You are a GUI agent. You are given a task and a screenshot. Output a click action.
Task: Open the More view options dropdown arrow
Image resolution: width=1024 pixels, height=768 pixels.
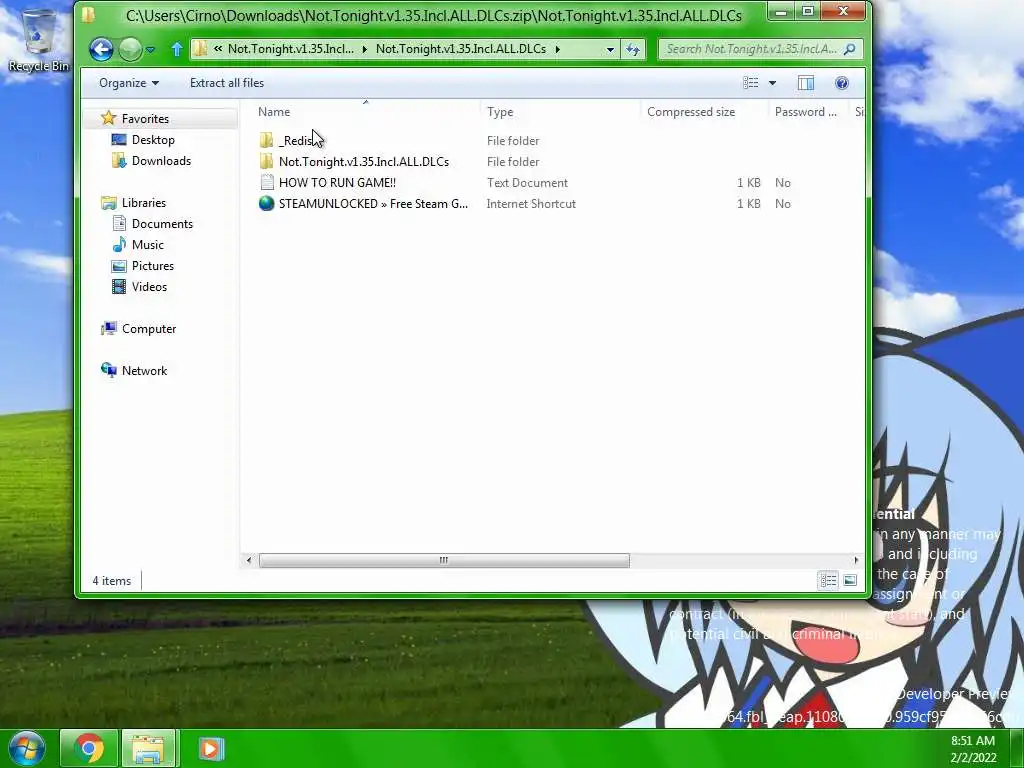tap(773, 83)
